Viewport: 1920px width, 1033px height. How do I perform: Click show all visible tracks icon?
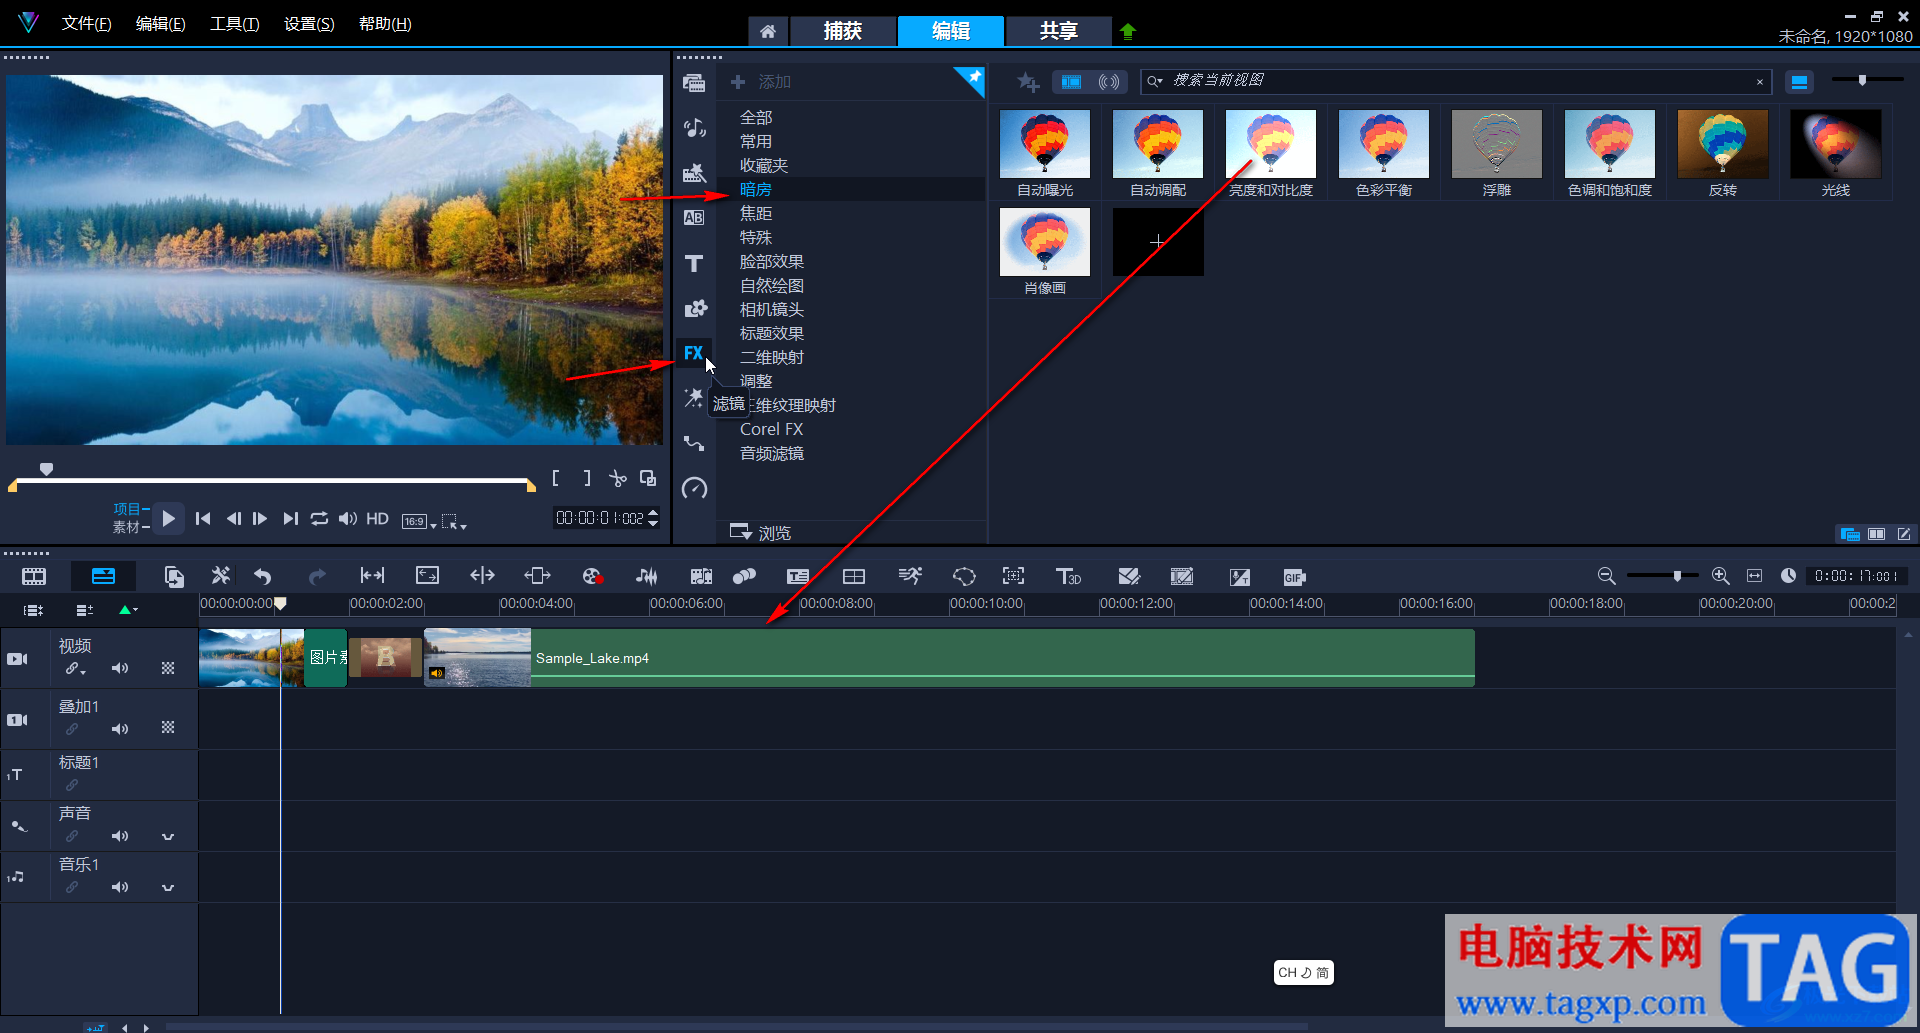coord(34,610)
